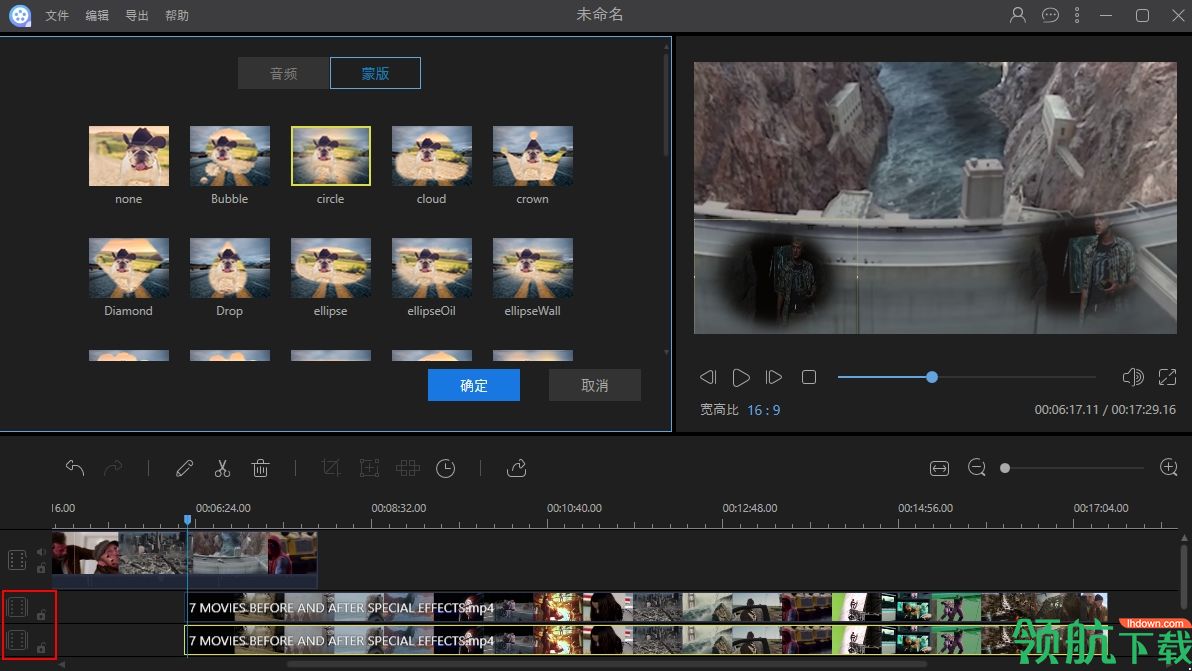This screenshot has height=671, width=1192.
Task: Select the ellipseOil mask thumbnail
Action: coord(432,267)
